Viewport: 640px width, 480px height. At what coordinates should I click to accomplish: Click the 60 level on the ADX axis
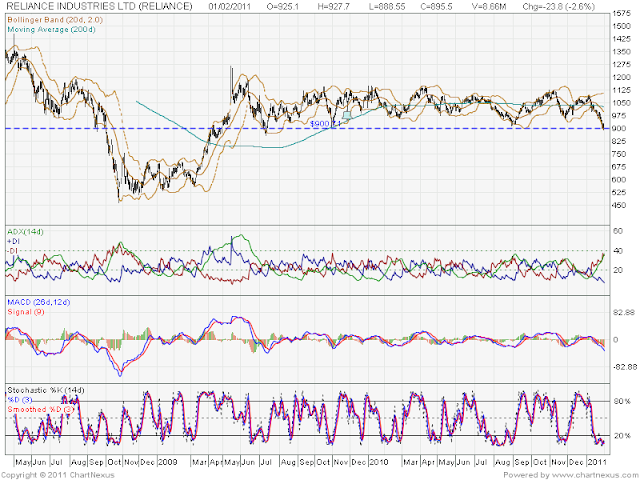click(x=618, y=231)
